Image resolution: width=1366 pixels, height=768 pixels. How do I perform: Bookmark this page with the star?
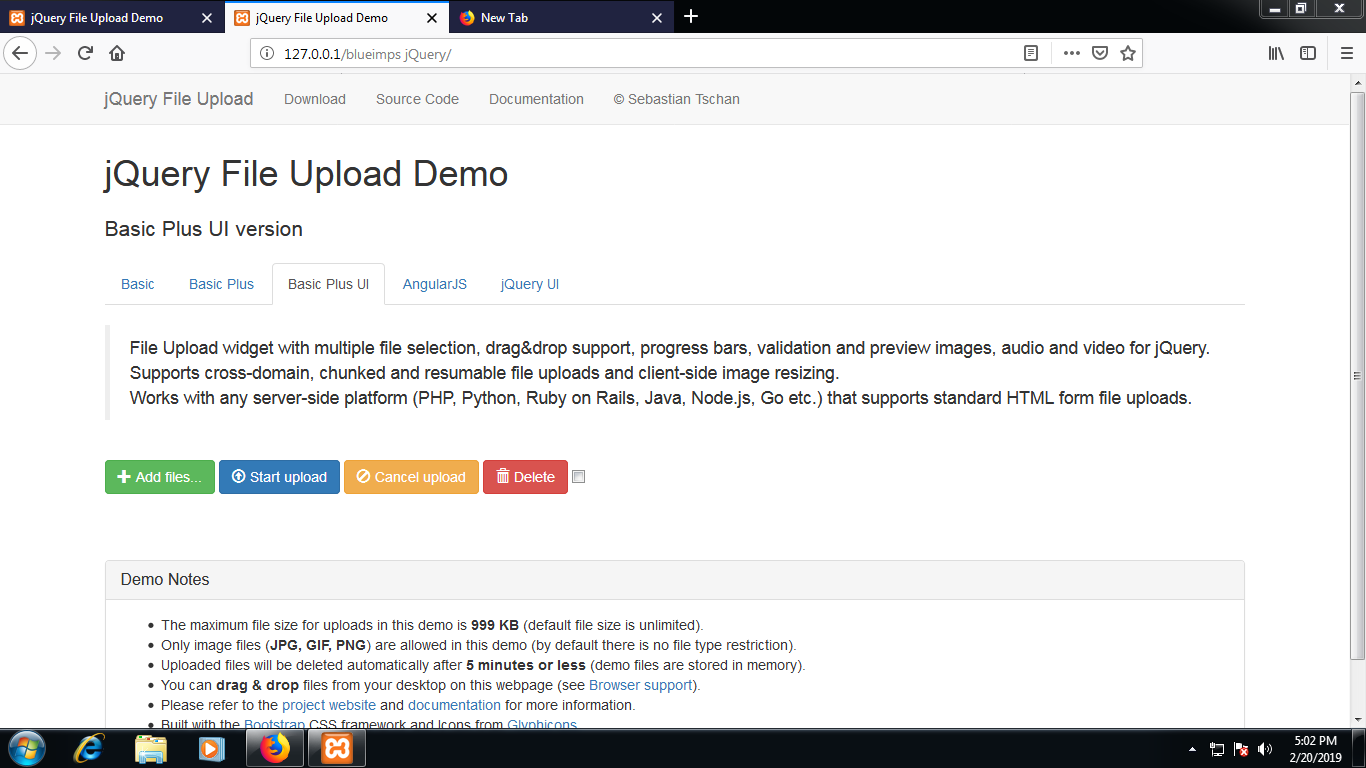[1128, 53]
